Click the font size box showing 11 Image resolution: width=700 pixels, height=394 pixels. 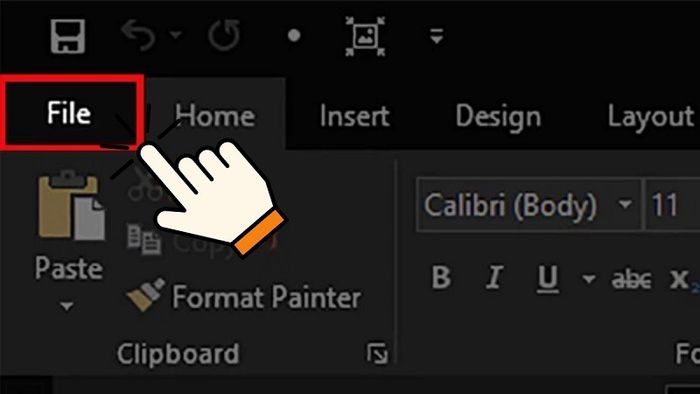point(671,205)
